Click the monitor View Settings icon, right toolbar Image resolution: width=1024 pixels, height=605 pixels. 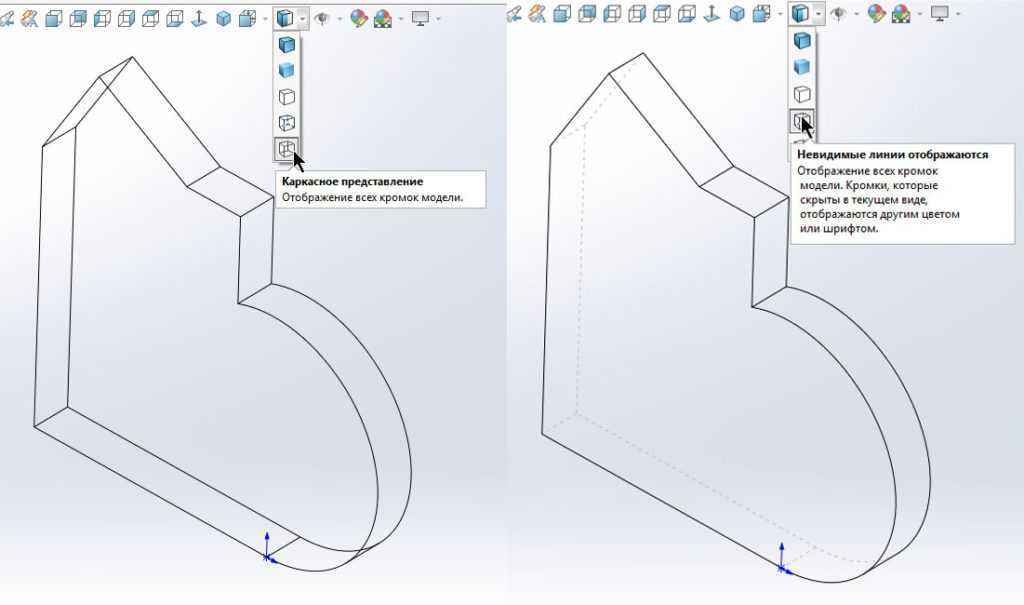[x=939, y=14]
